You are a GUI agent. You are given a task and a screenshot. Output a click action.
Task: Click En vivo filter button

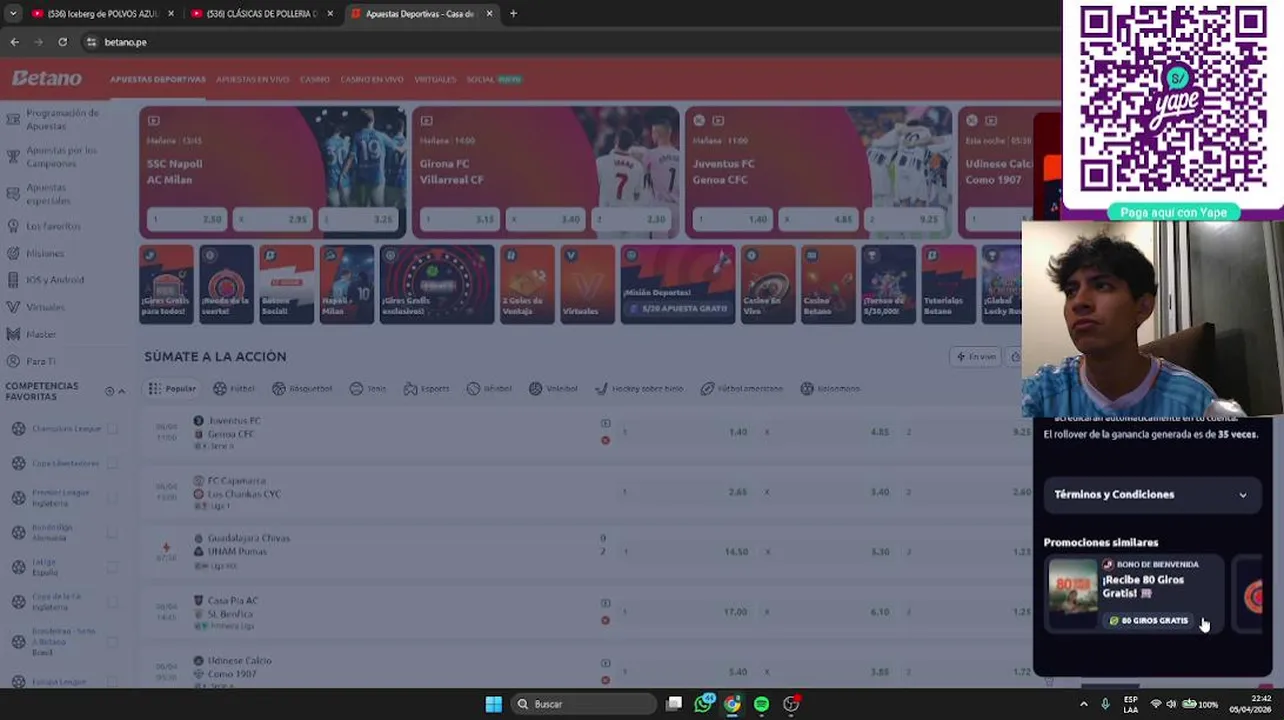975,357
